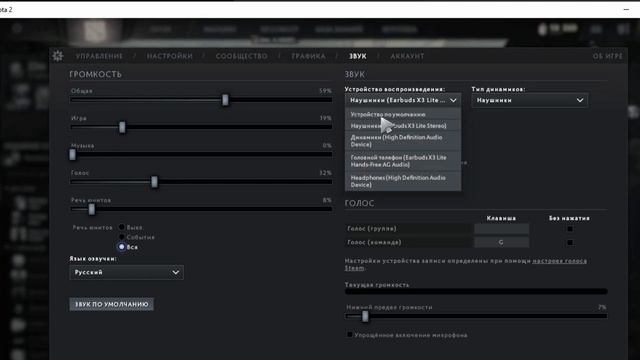Click the Общая volume slider handle
This screenshot has height=360, width=640.
point(225,100)
